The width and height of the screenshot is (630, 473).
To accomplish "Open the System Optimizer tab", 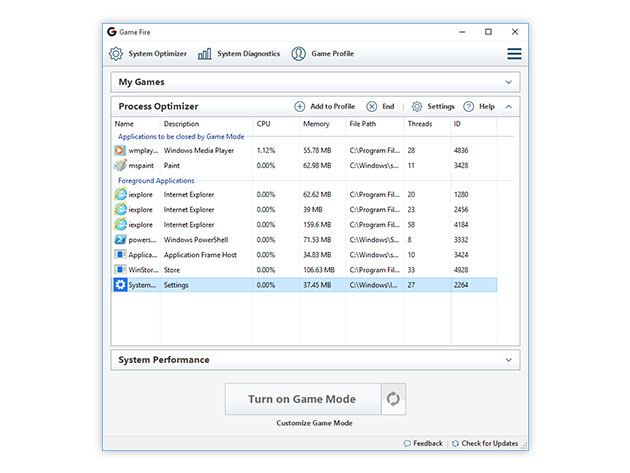I will click(x=158, y=53).
